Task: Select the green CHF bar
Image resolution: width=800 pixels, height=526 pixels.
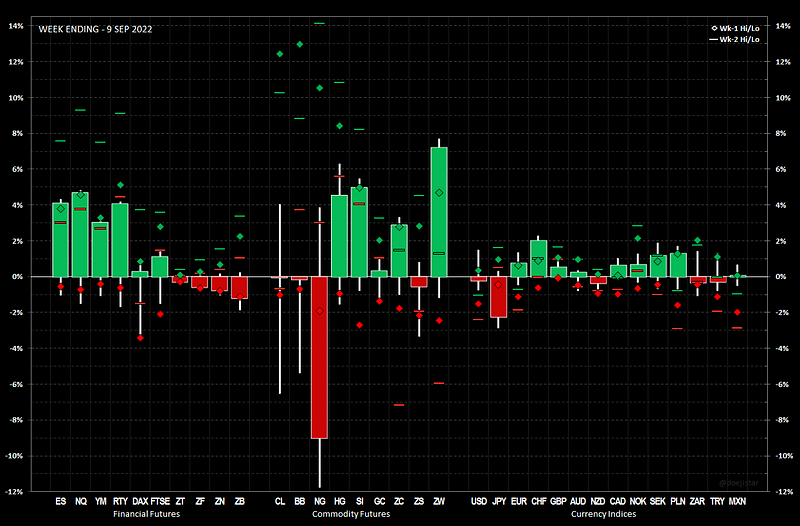Action: pyautogui.click(x=538, y=258)
